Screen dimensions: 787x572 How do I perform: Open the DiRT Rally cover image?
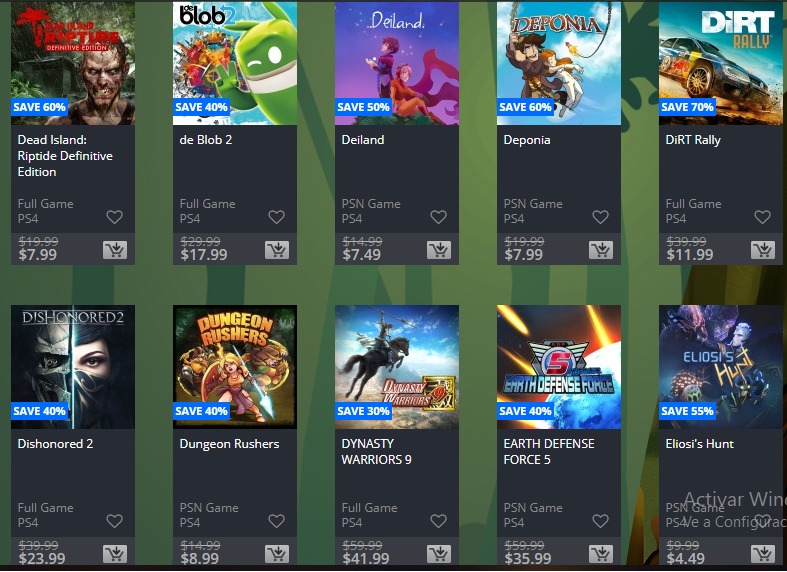[x=721, y=63]
